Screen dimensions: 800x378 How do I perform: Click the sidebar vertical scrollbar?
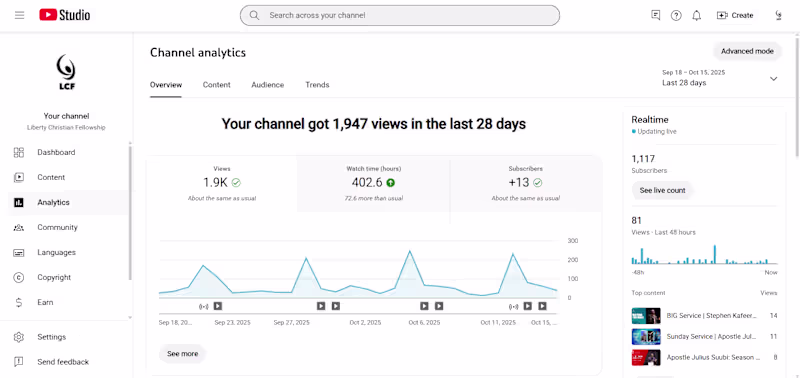pos(130,212)
